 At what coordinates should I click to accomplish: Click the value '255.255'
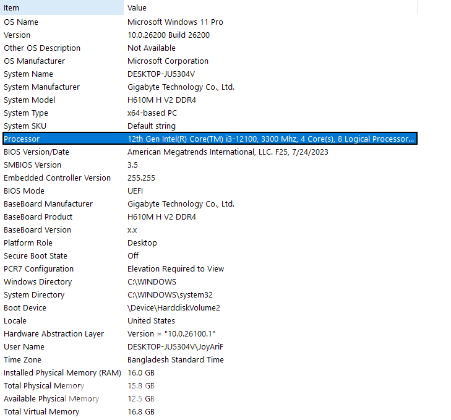tap(141, 178)
